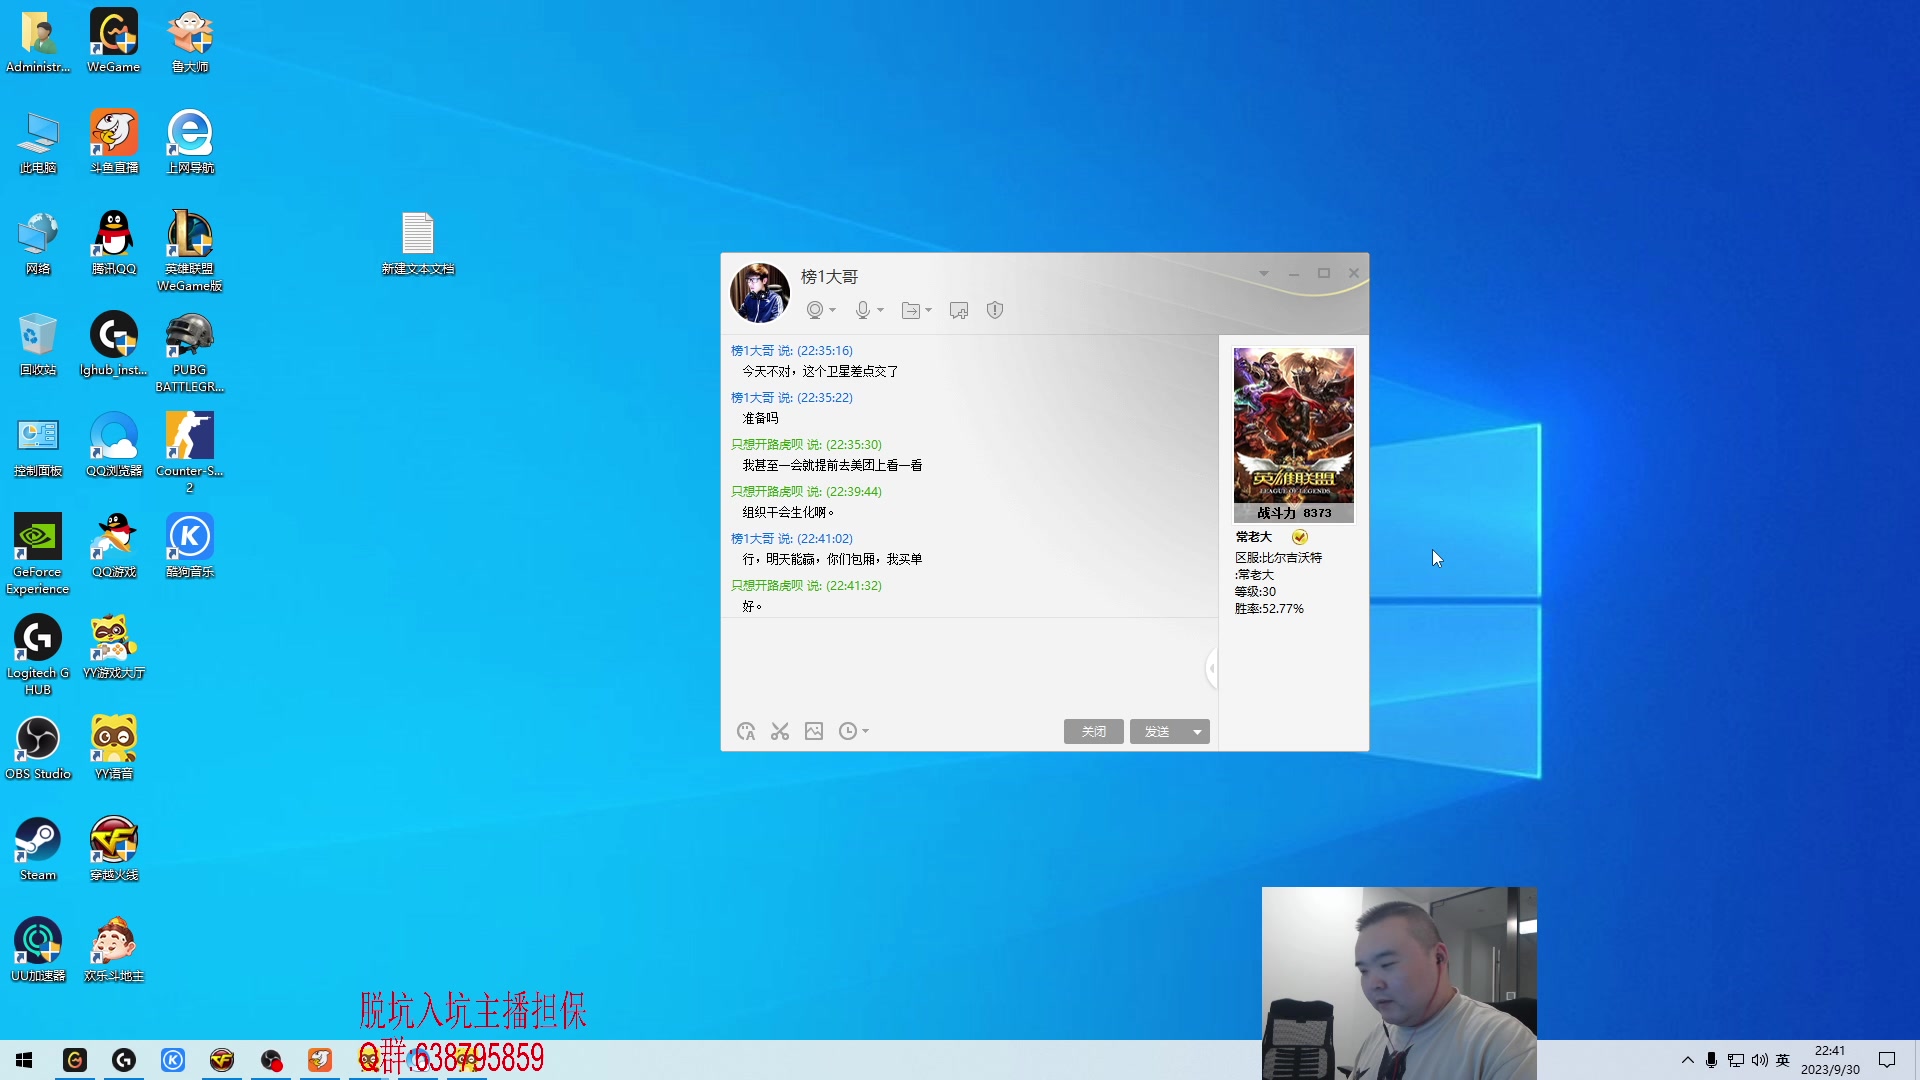Click the 关闭 button
1920x1080 pixels.
(1093, 732)
